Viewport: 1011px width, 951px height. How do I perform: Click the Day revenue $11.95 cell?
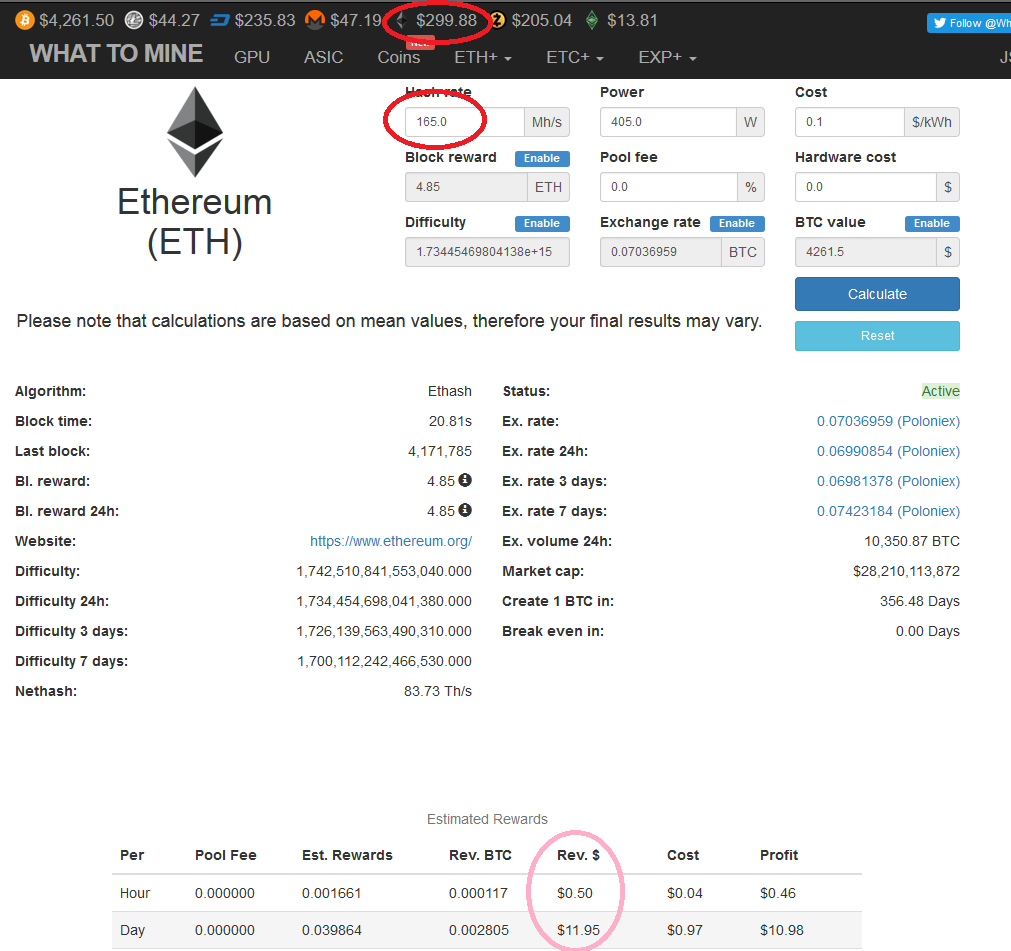tap(578, 930)
